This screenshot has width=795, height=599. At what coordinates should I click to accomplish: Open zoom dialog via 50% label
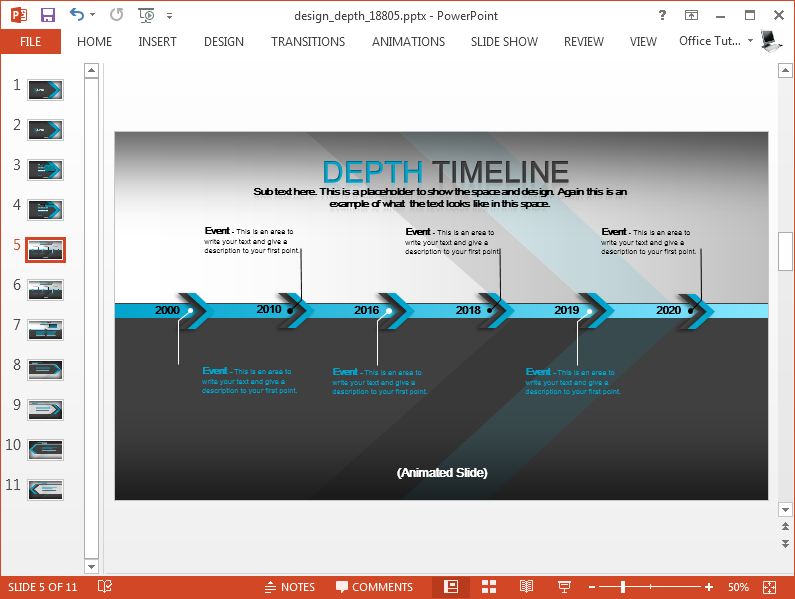click(738, 587)
